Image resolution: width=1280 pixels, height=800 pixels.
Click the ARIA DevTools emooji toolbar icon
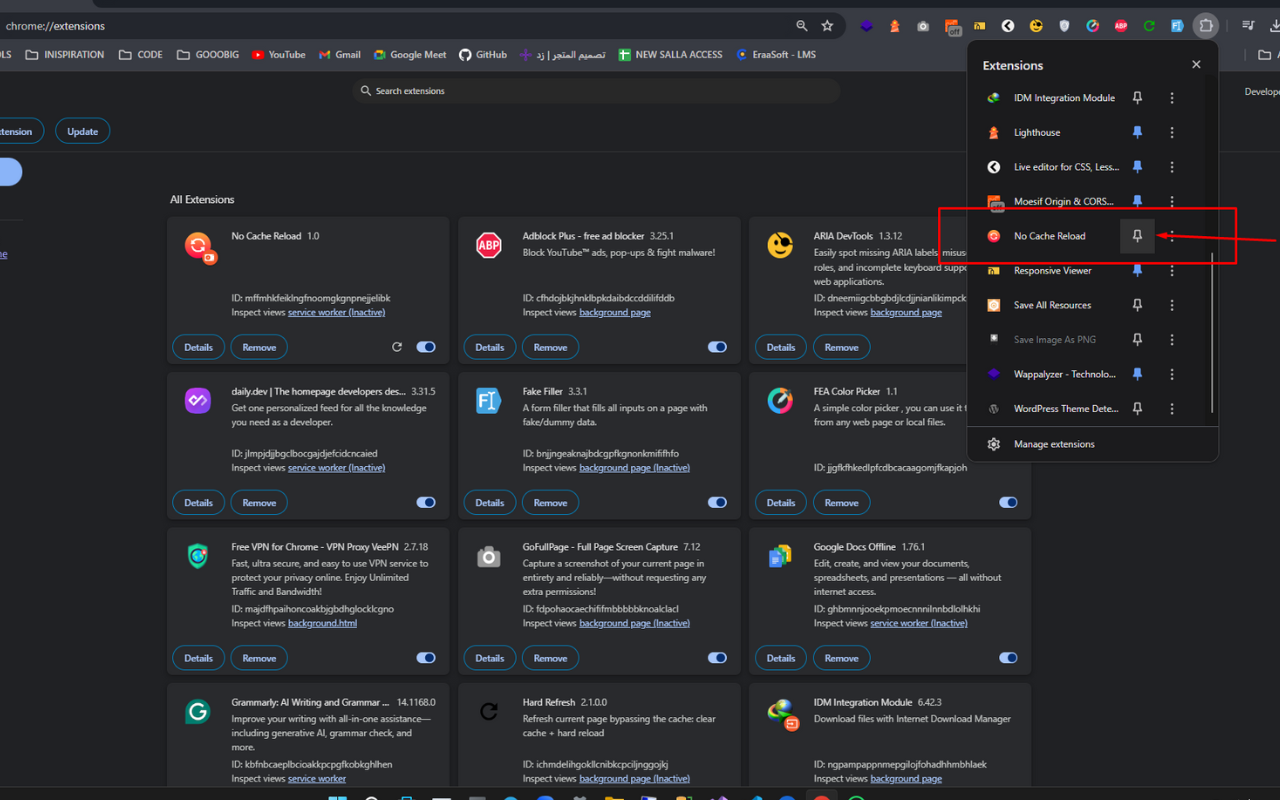point(1035,26)
